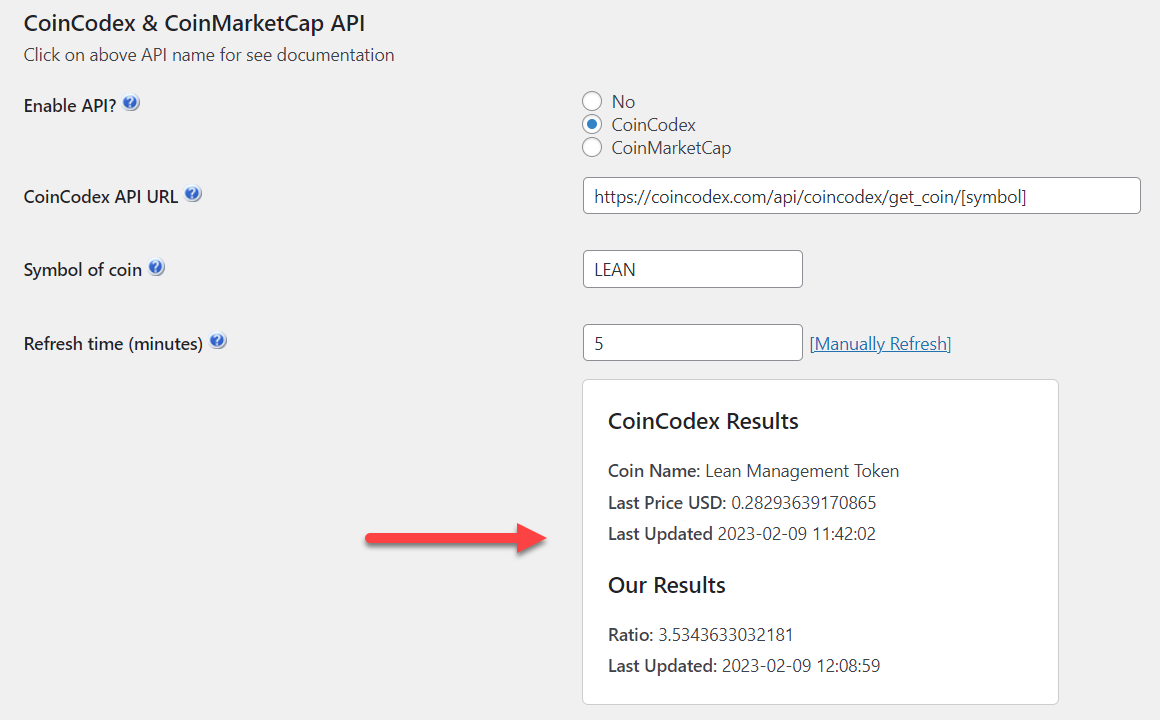Click help icon beside CoinCodex API URL
Viewport: 1160px width, 720px height.
(x=193, y=194)
